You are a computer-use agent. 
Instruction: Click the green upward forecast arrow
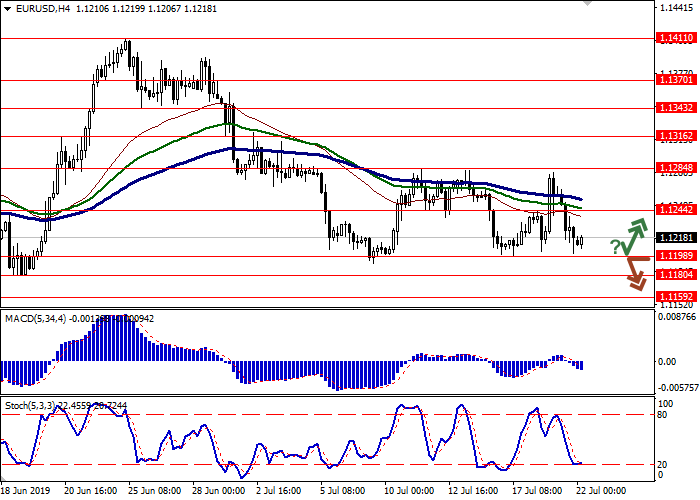coord(633,238)
